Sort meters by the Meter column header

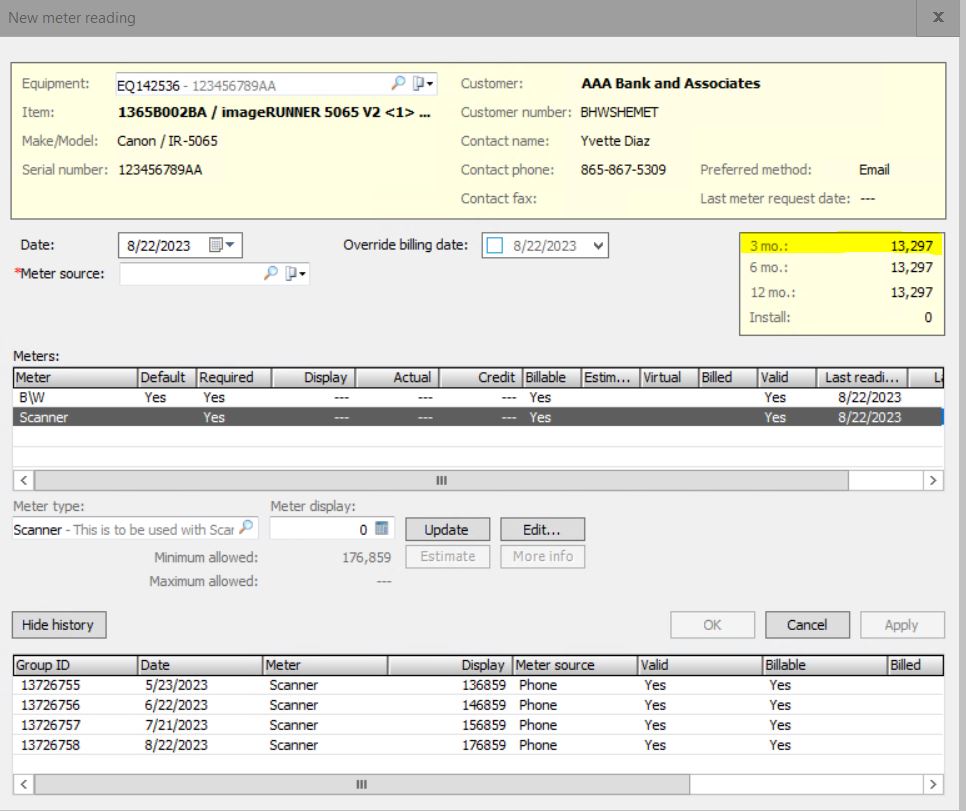click(x=75, y=377)
